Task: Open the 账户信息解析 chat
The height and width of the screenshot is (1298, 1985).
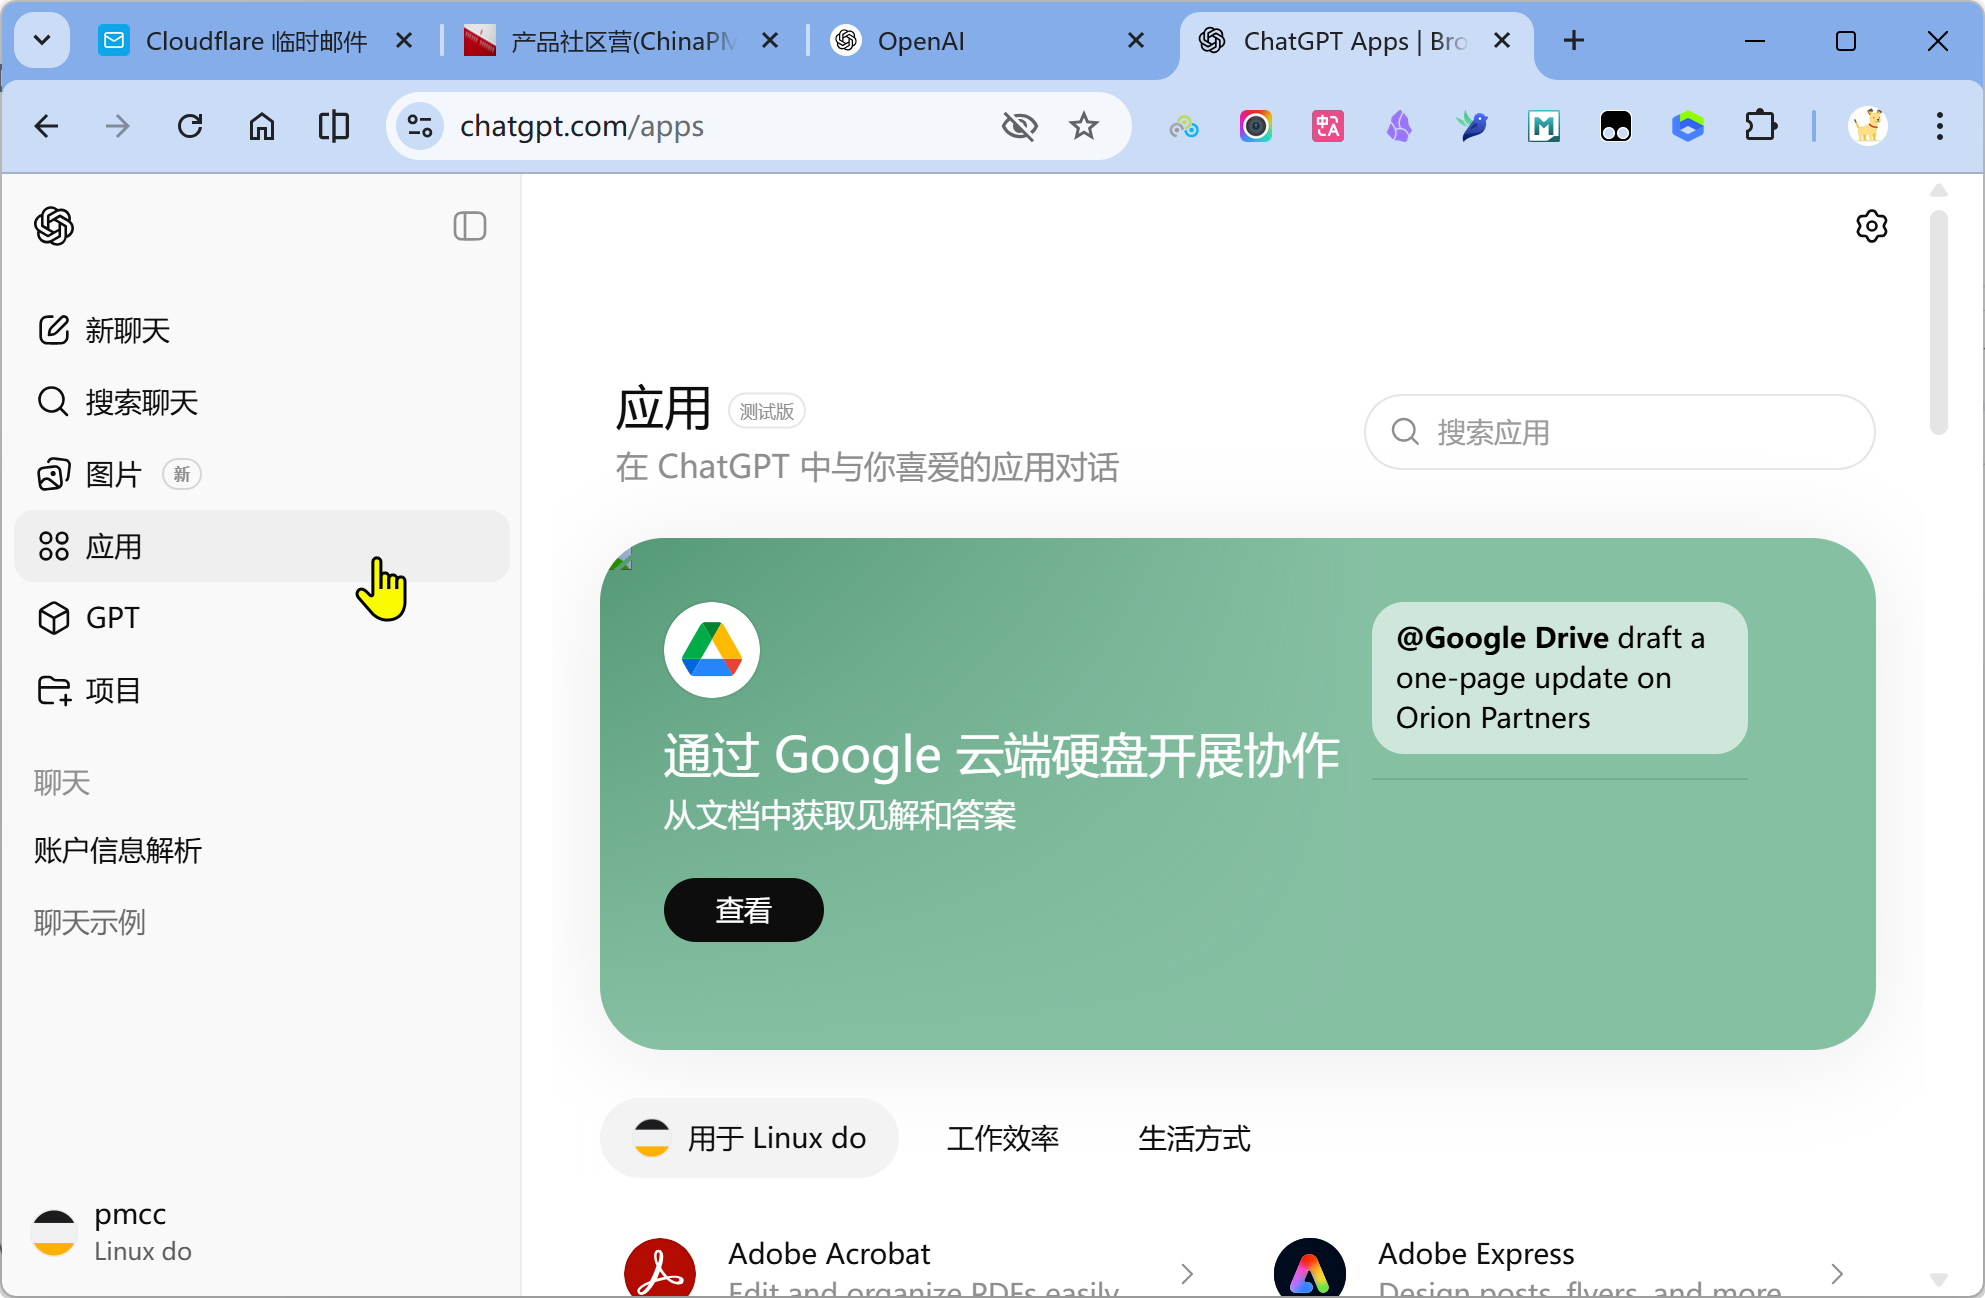Action: 118,850
